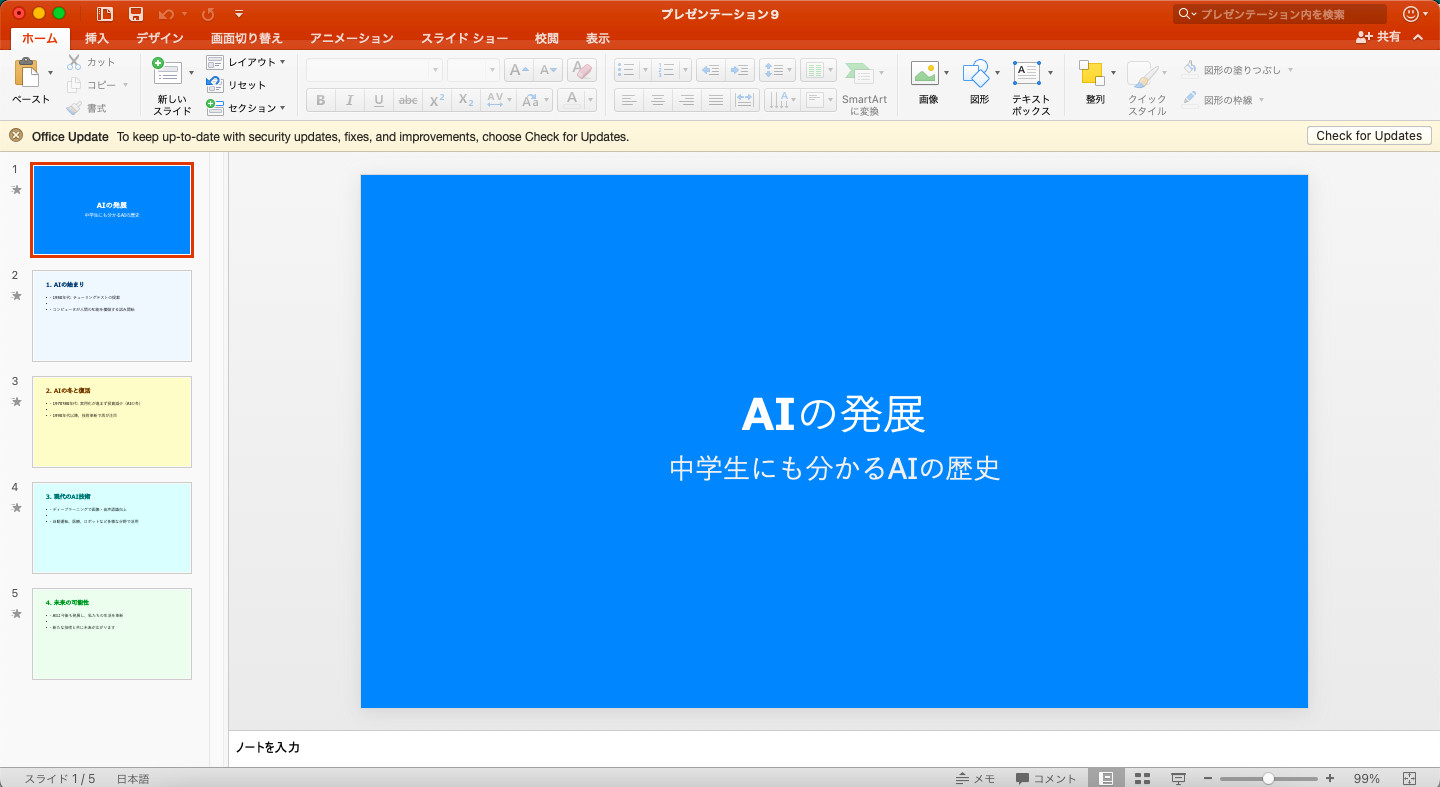
Task: Dismiss the Office Update notification bar
Action: tap(16, 136)
